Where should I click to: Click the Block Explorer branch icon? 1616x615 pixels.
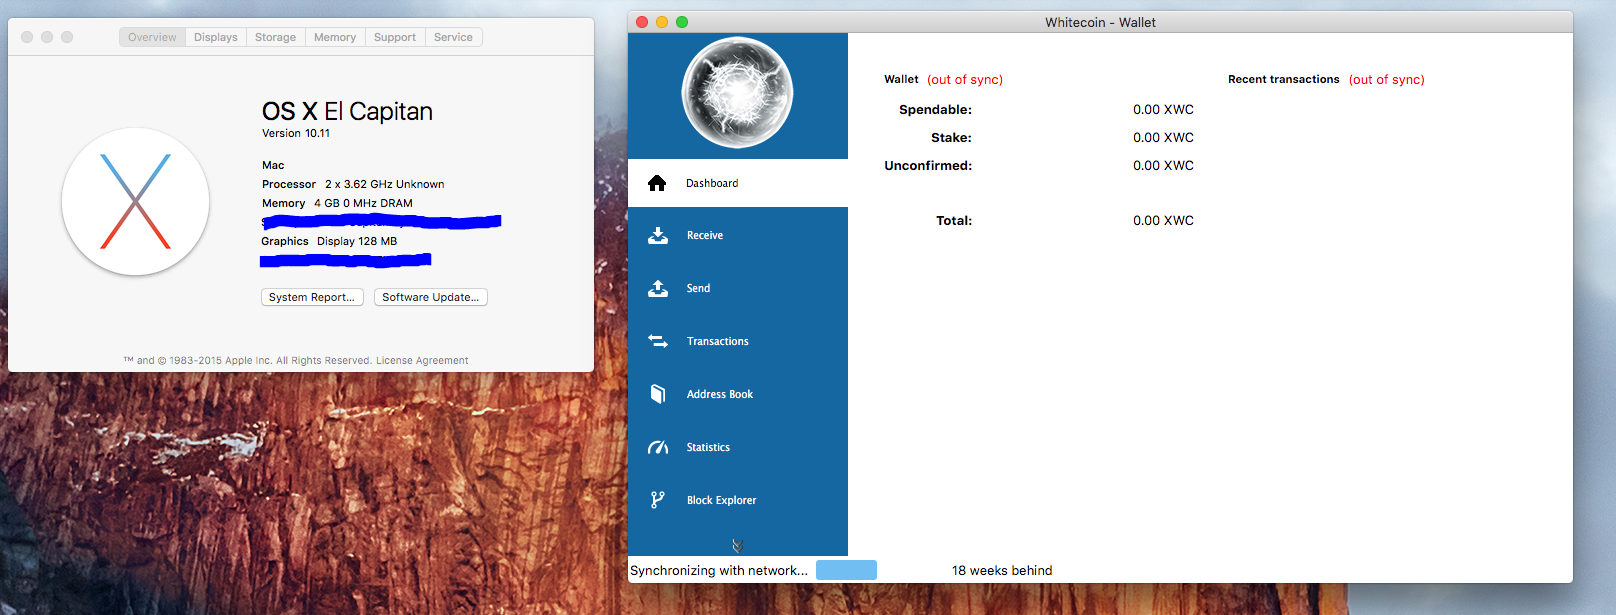click(657, 500)
